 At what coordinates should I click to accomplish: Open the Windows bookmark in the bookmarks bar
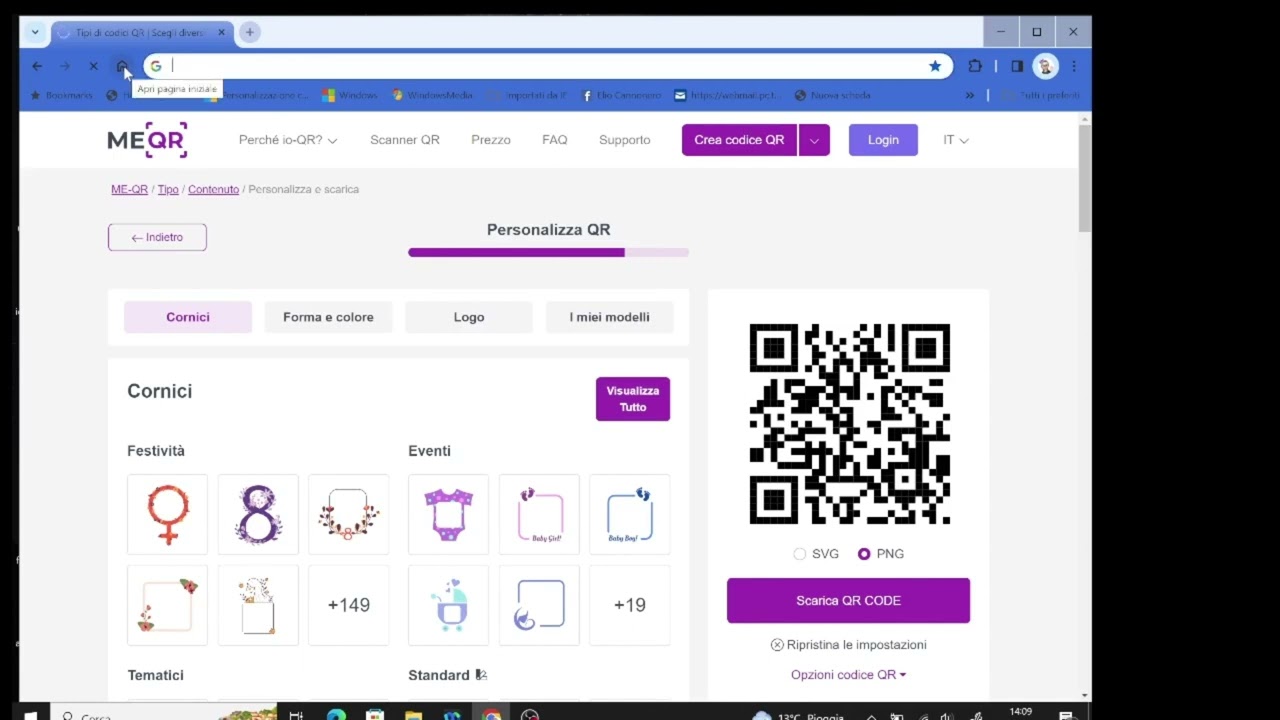tap(350, 95)
